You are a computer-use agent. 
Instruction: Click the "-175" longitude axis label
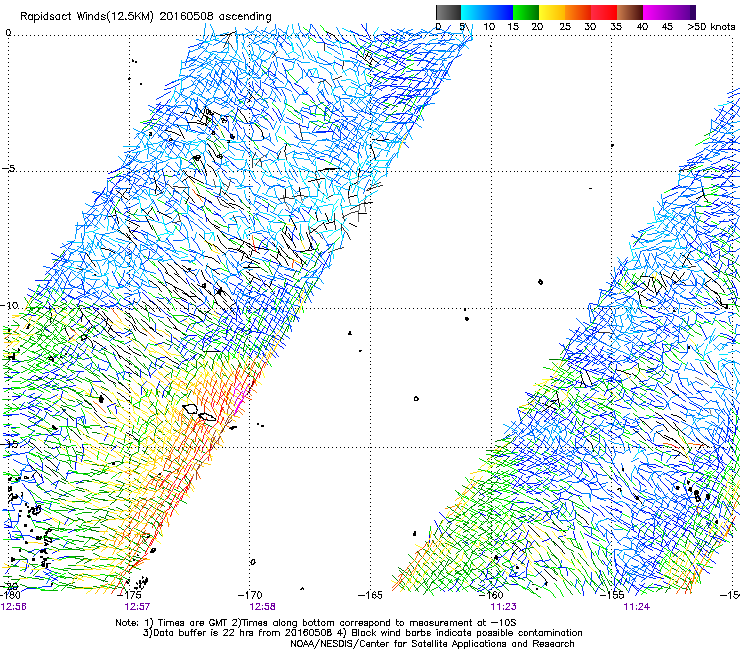[130, 595]
